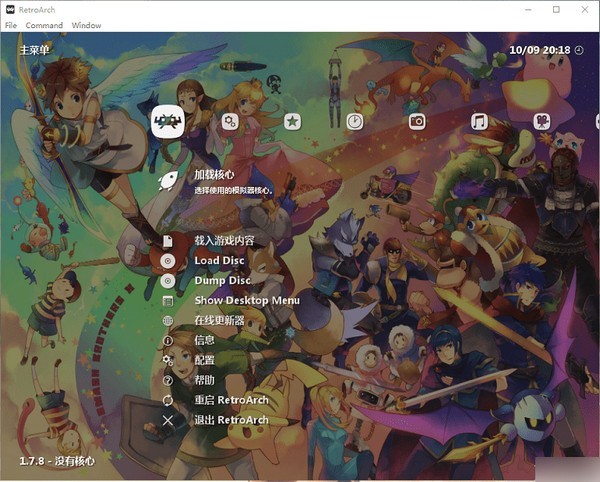600x482 pixels.
Task: Open the History clock tab icon
Action: click(x=355, y=122)
